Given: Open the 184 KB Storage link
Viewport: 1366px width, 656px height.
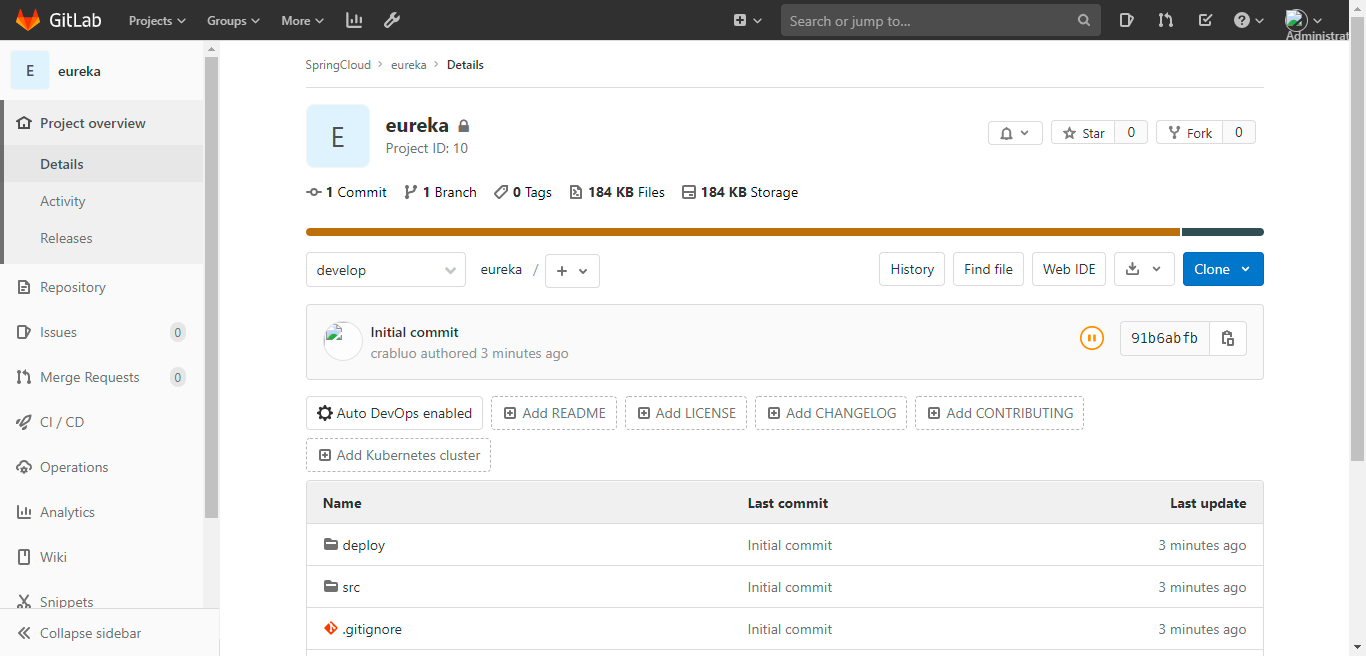Looking at the screenshot, I should [x=740, y=192].
